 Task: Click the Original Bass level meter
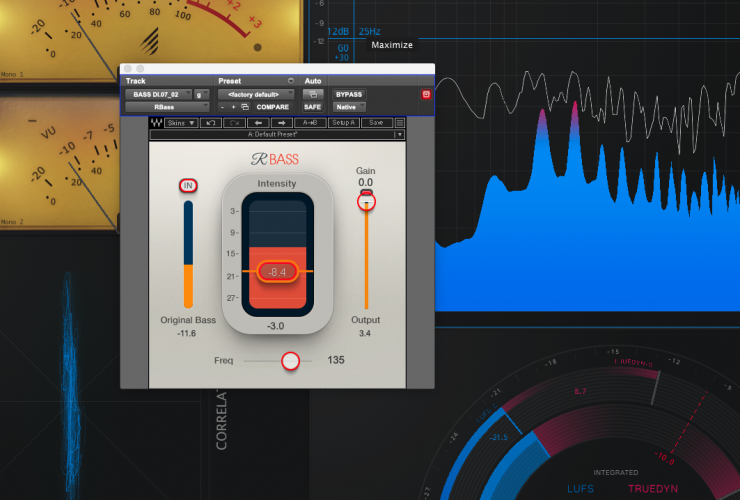188,254
